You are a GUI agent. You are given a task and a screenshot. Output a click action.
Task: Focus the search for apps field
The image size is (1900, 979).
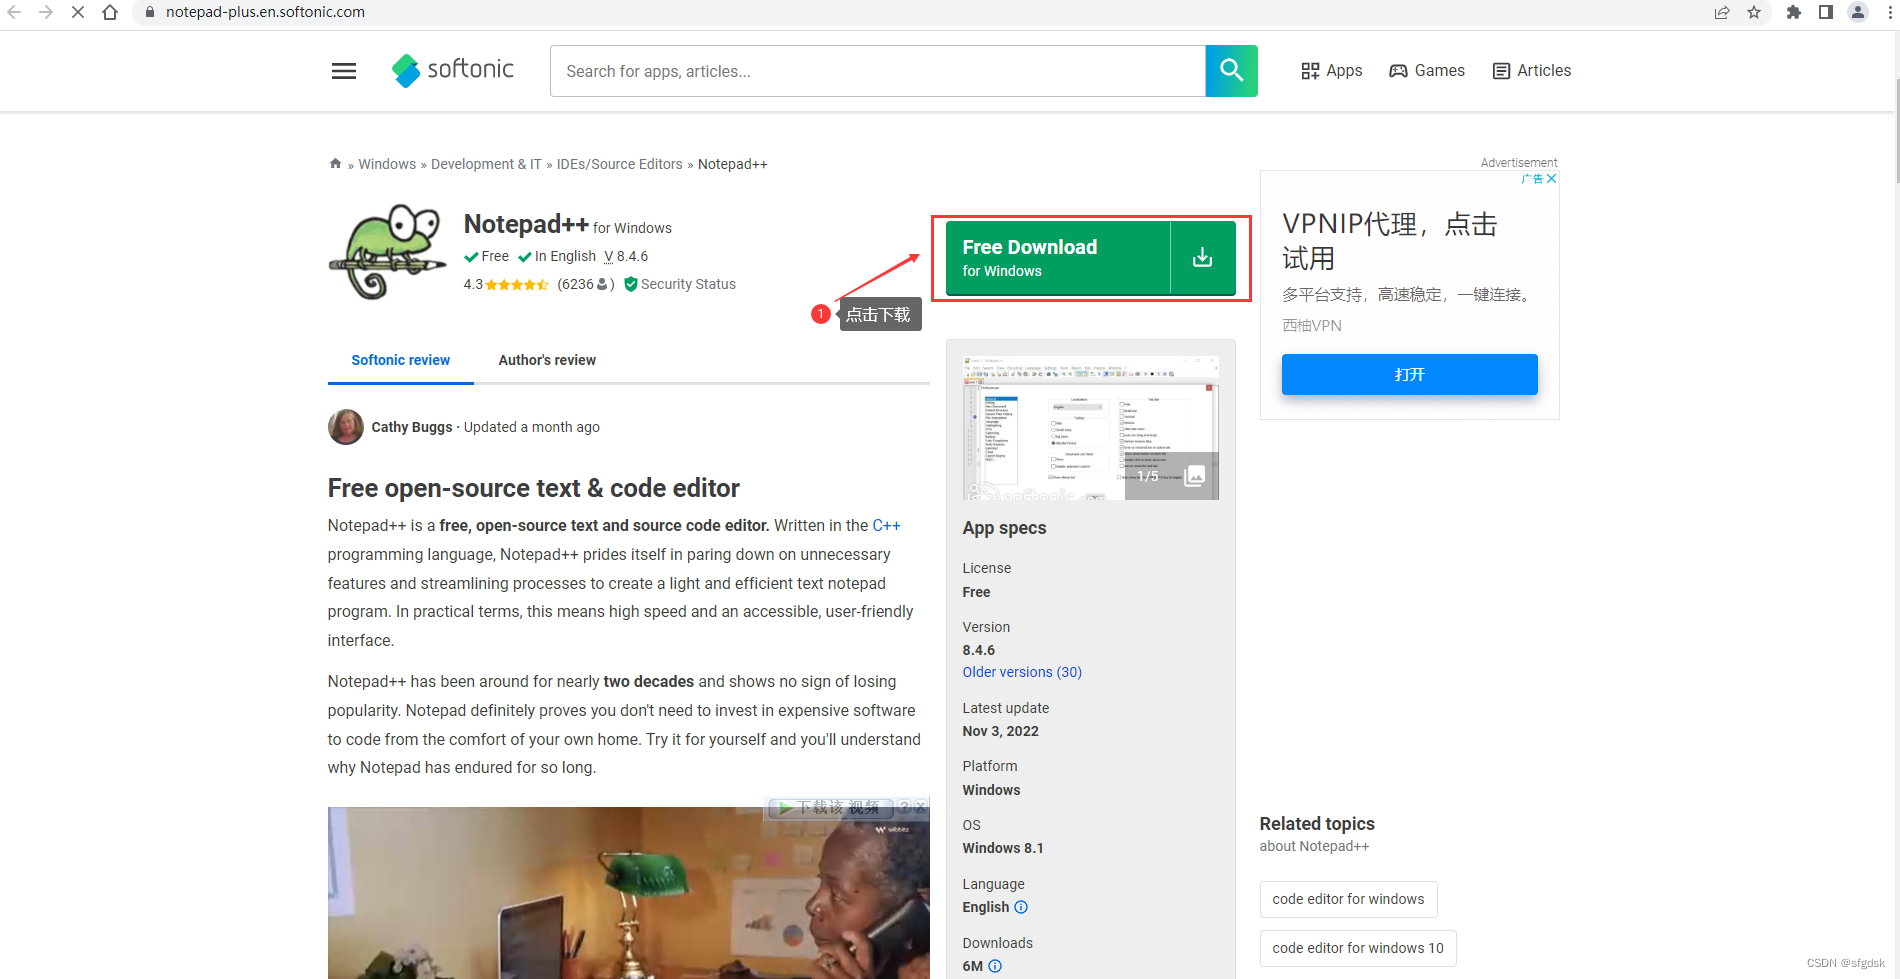[877, 71]
